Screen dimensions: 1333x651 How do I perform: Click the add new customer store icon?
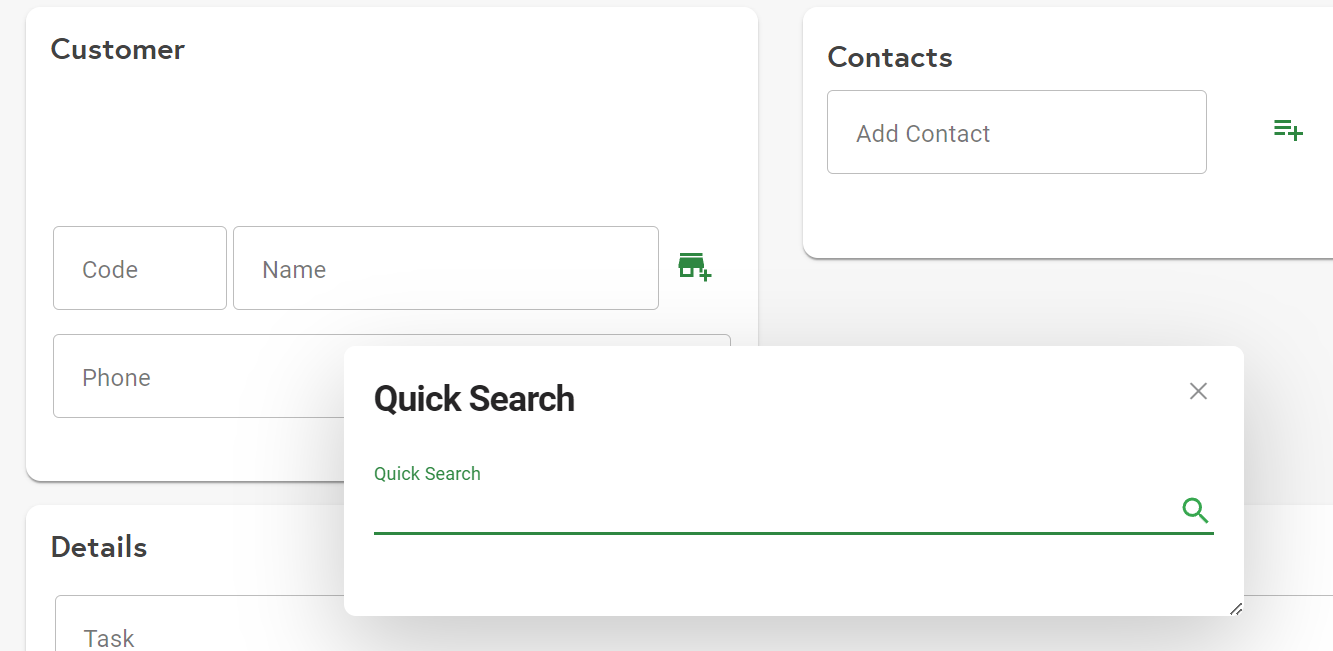(x=694, y=267)
